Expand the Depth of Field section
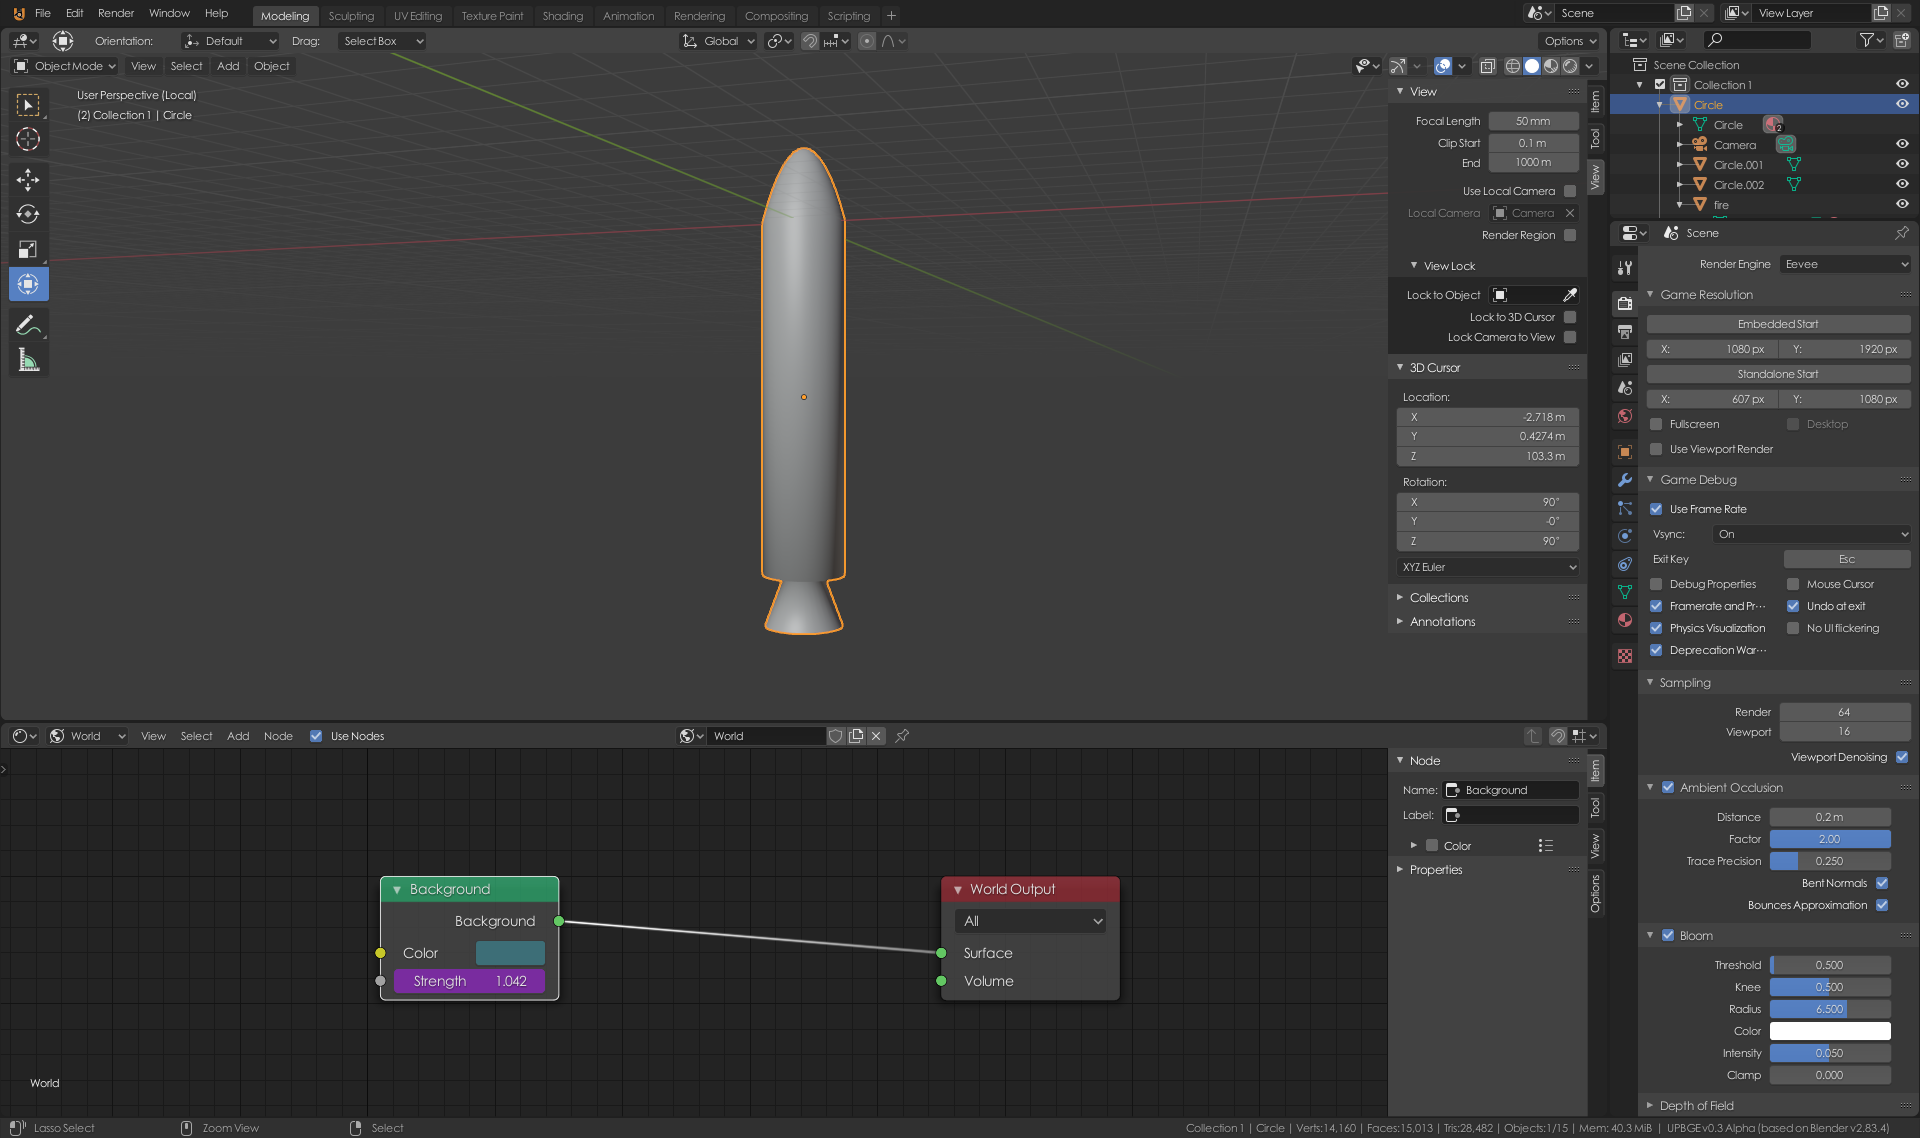The image size is (1920, 1138). pyautogui.click(x=1696, y=1105)
